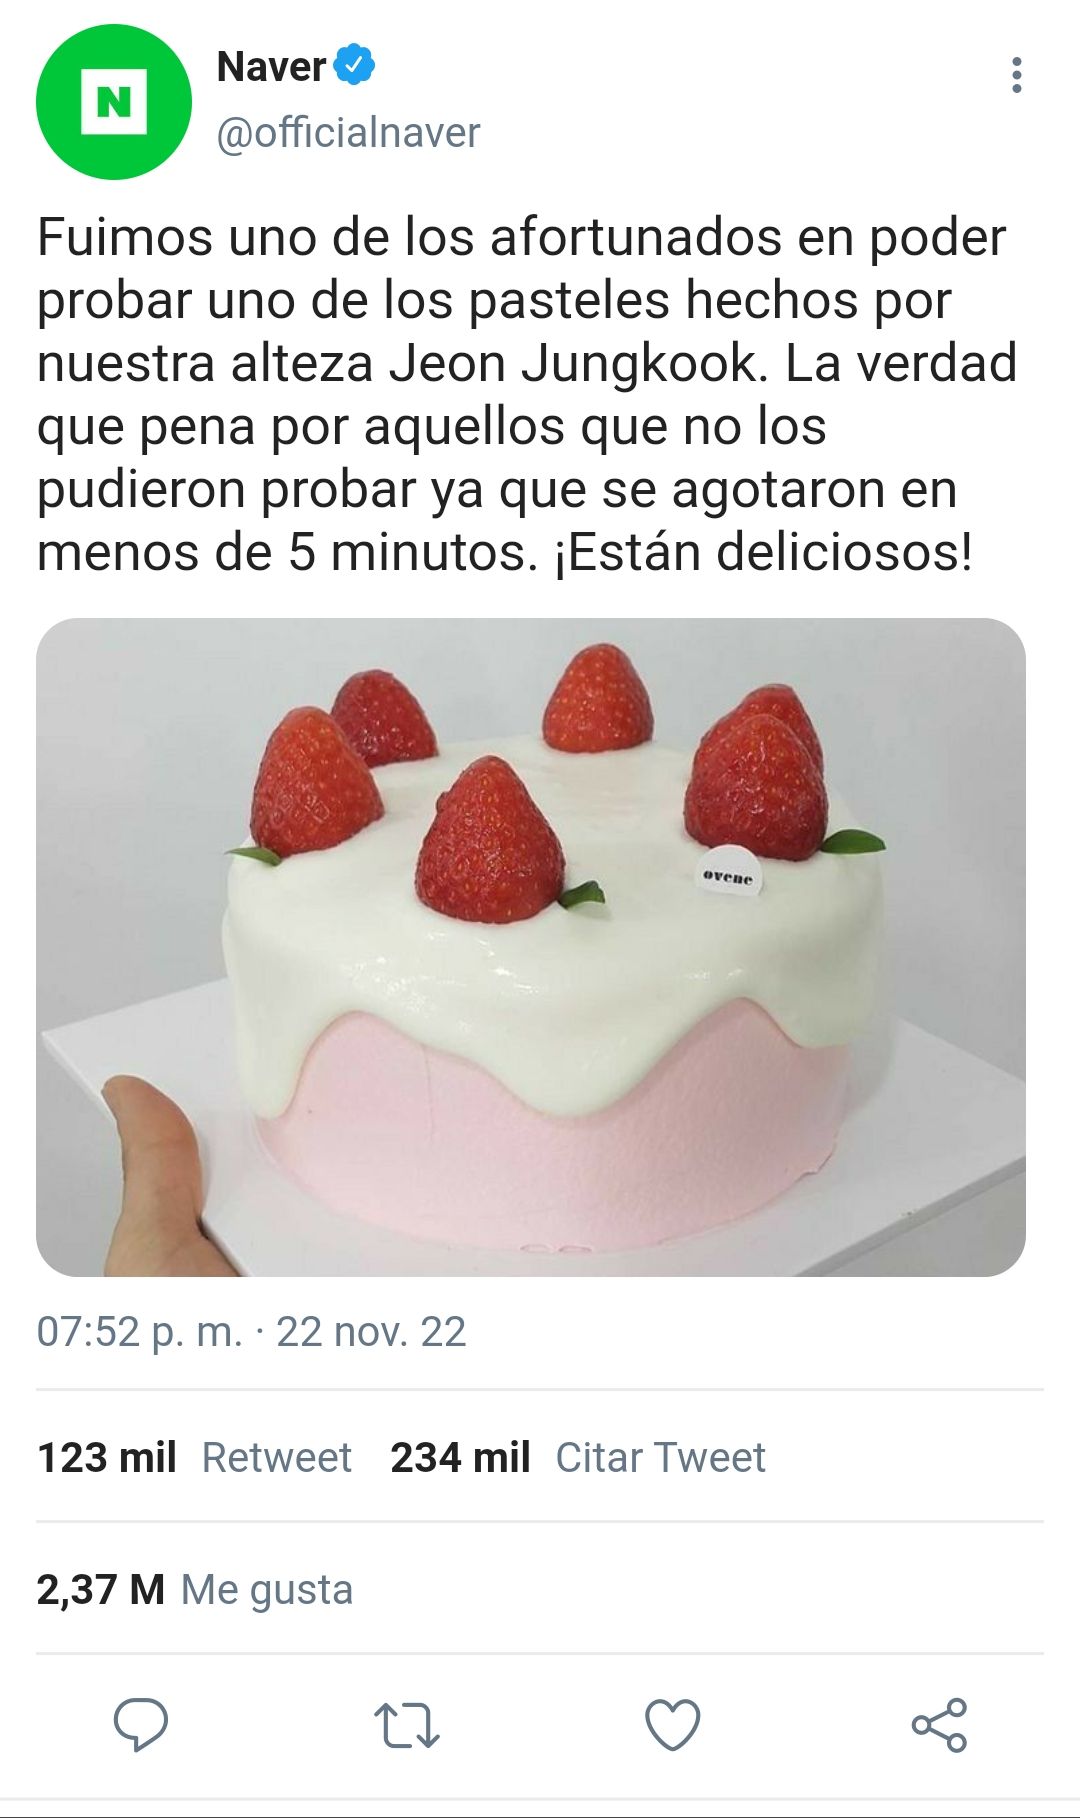Open Naver's green profile avatar
1080x1818 pixels.
click(x=114, y=102)
